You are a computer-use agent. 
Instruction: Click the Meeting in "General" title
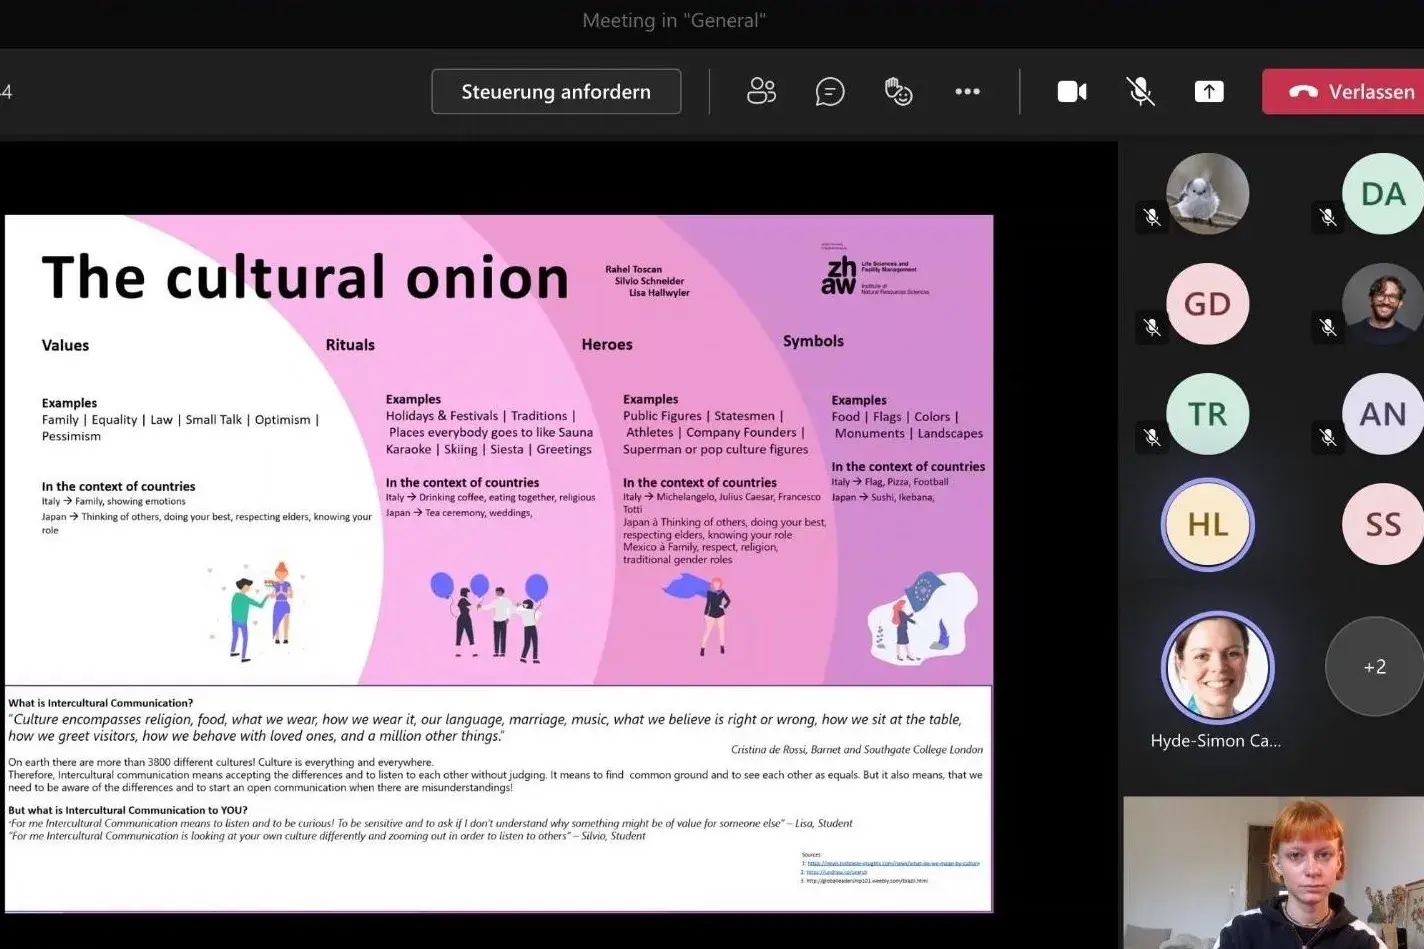click(674, 21)
